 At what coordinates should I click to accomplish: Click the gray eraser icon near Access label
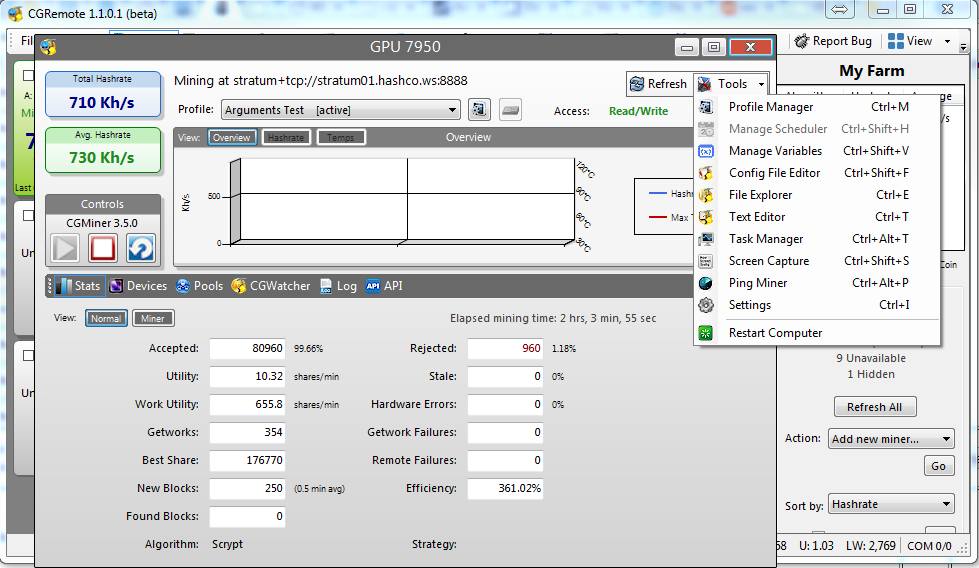(510, 110)
